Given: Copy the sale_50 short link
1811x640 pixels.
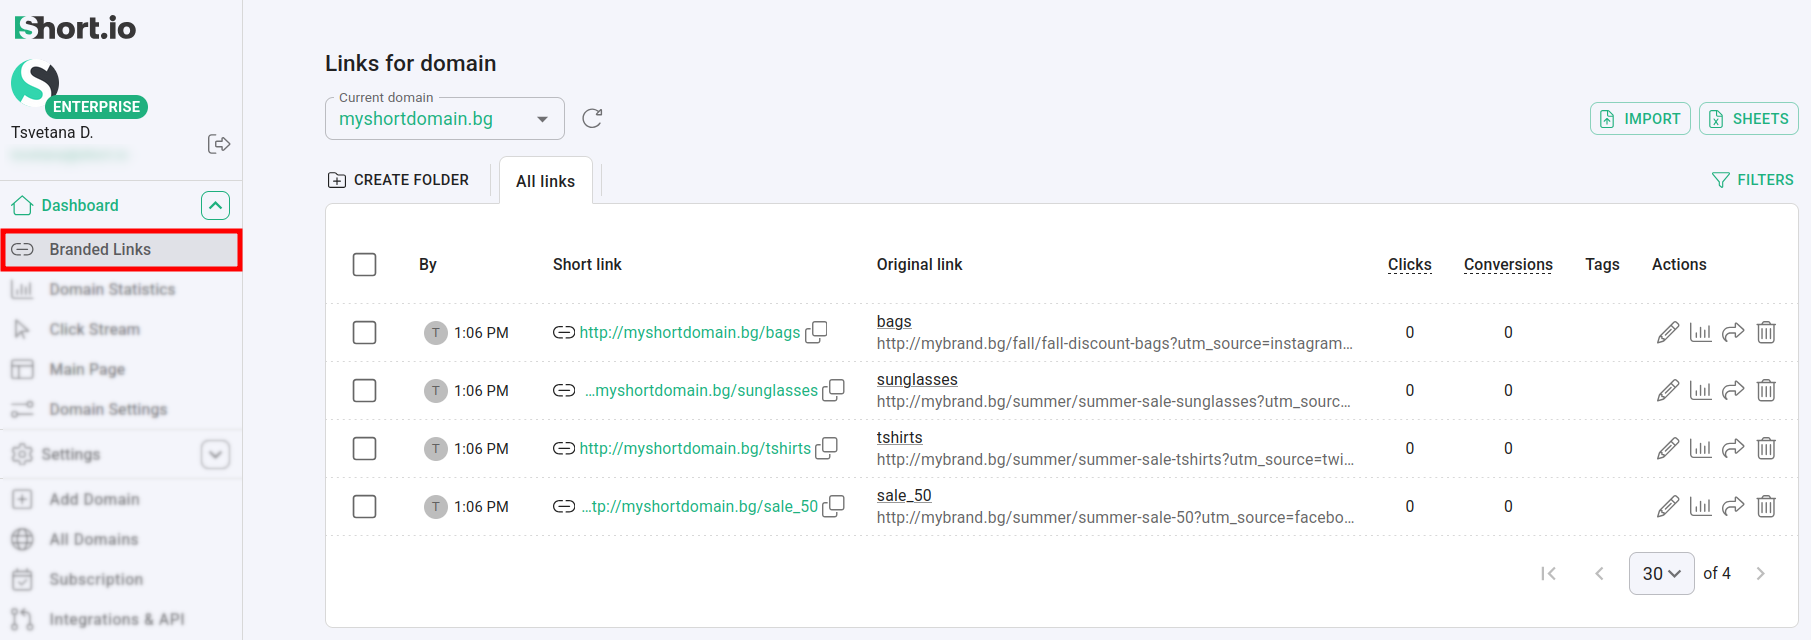Looking at the screenshot, I should (x=833, y=506).
